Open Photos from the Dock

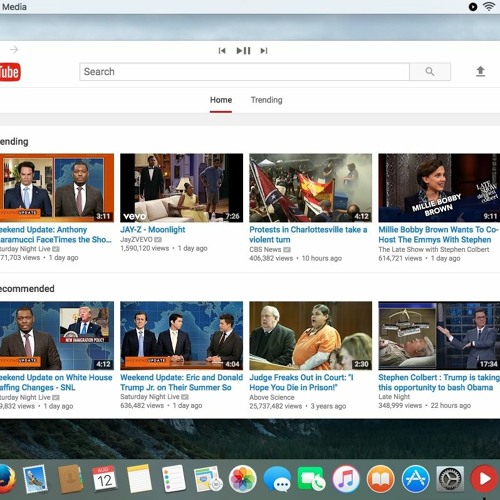point(243,479)
